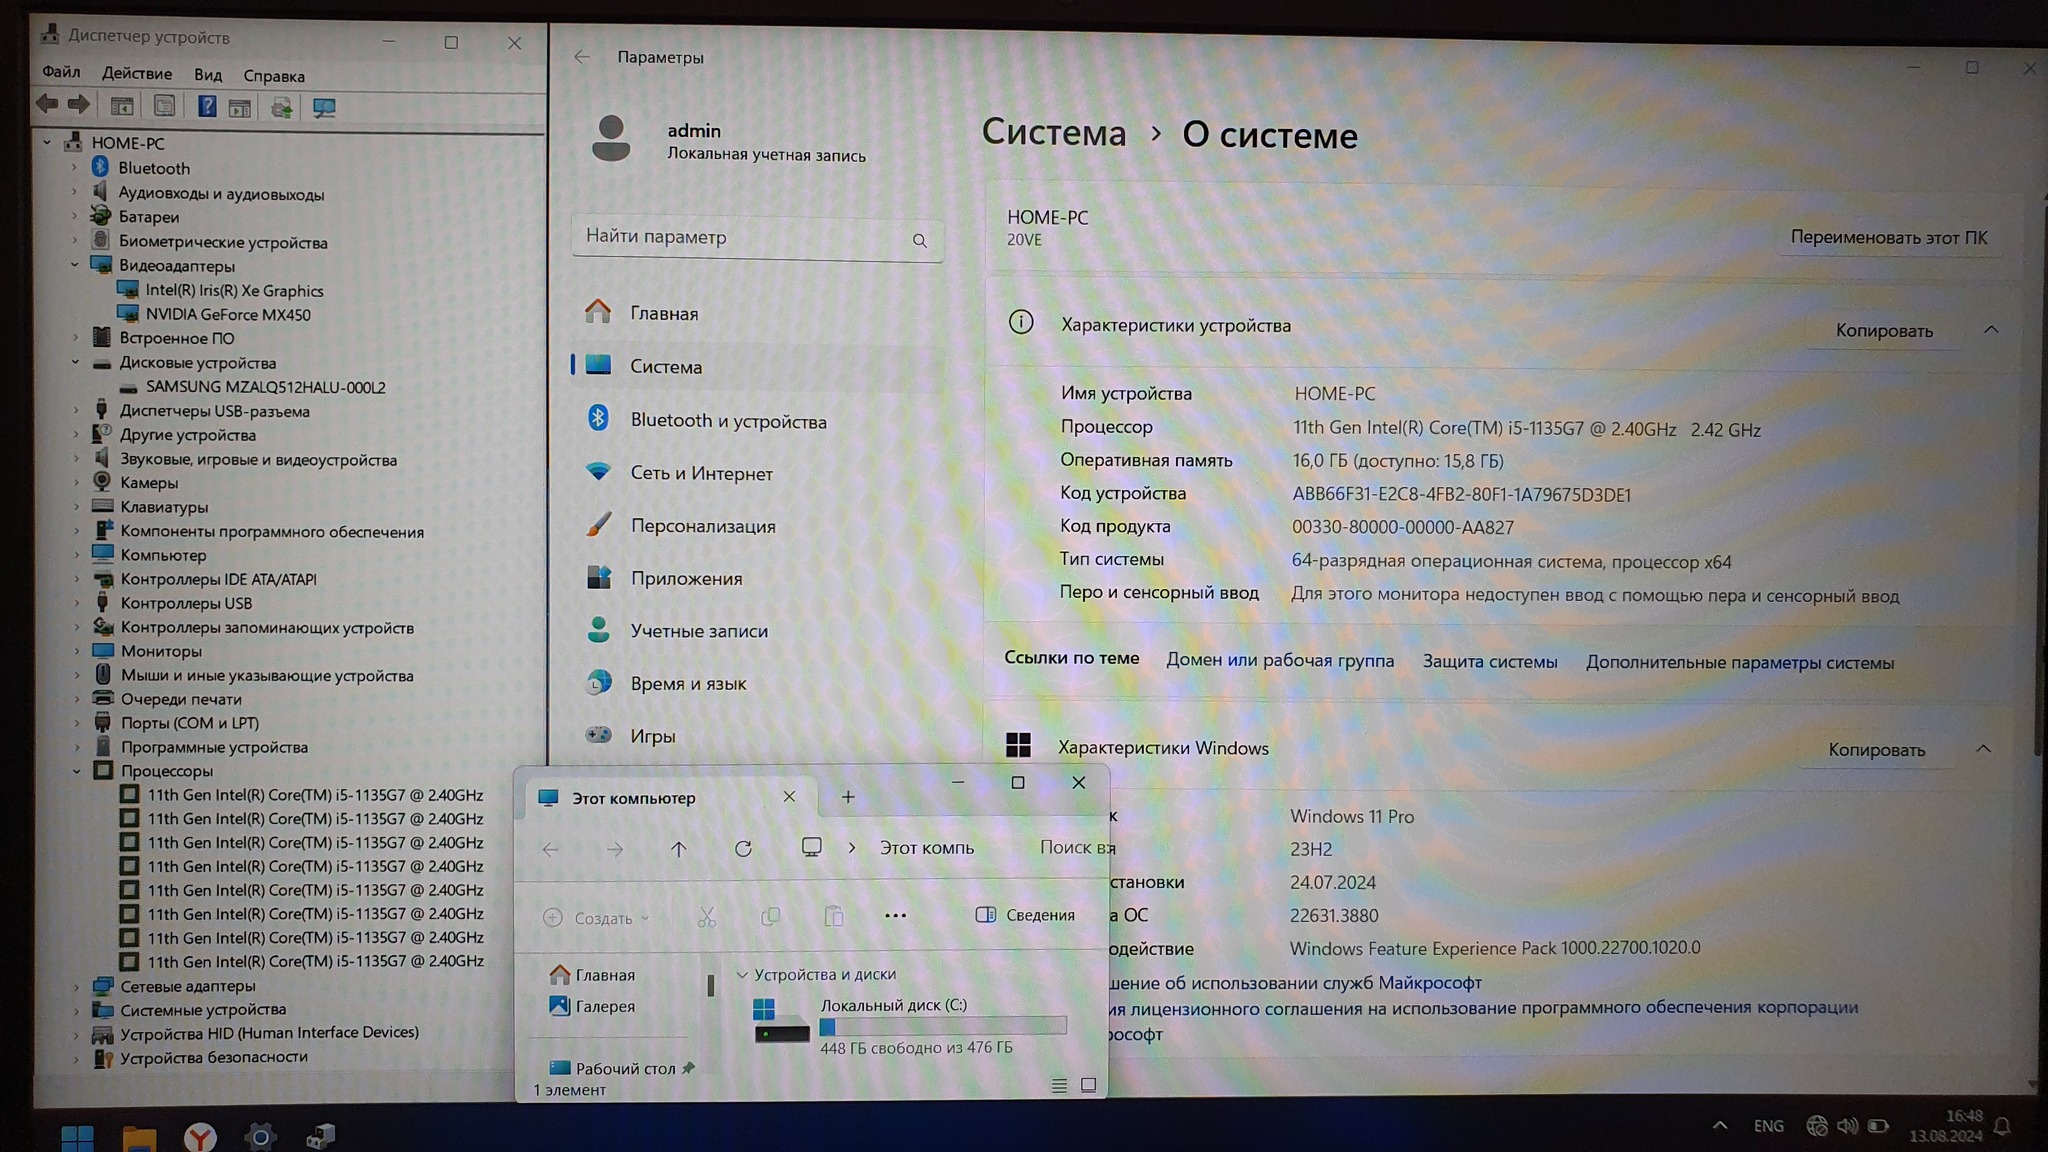Click Local Disk C: usage bar
Screen dimensions: 2048x1152
942,1026
